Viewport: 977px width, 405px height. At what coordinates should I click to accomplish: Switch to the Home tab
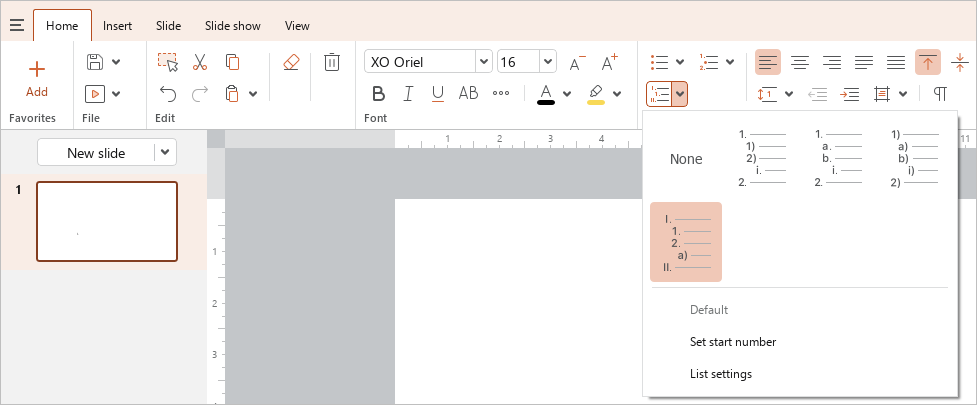[x=62, y=26]
